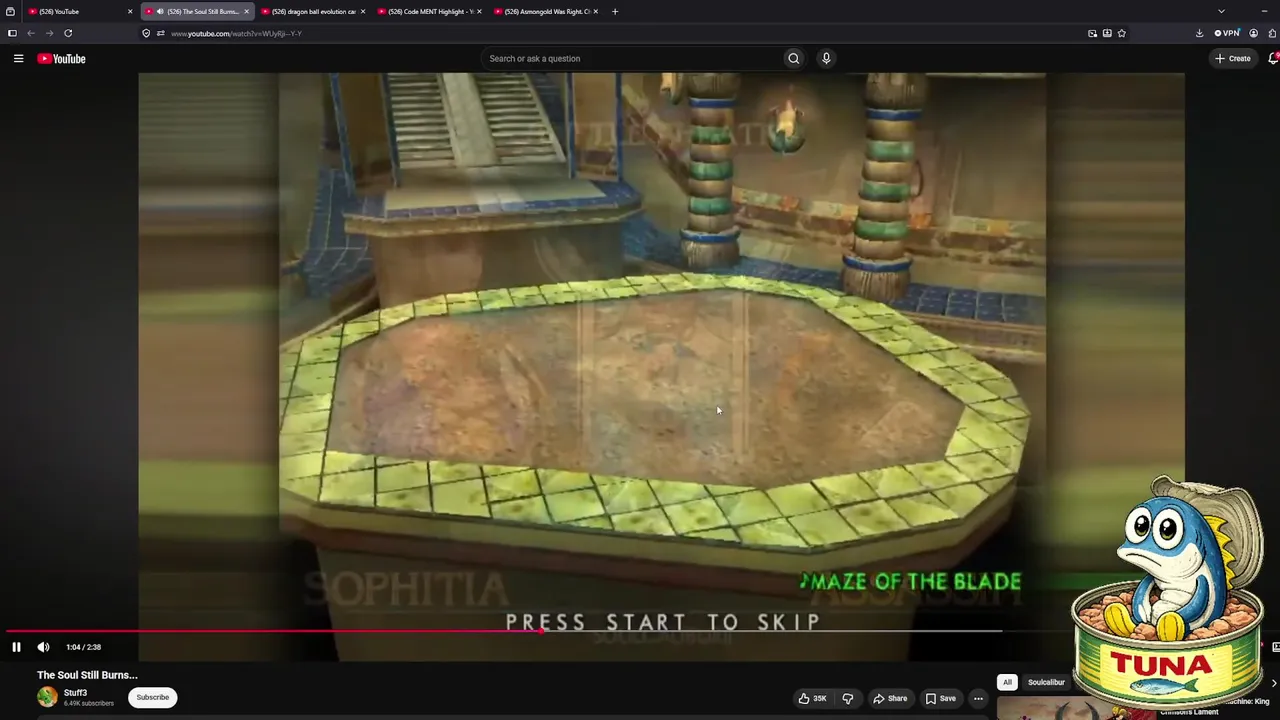Select the 'All' filter chip
The image size is (1280, 720).
pos(1007,682)
